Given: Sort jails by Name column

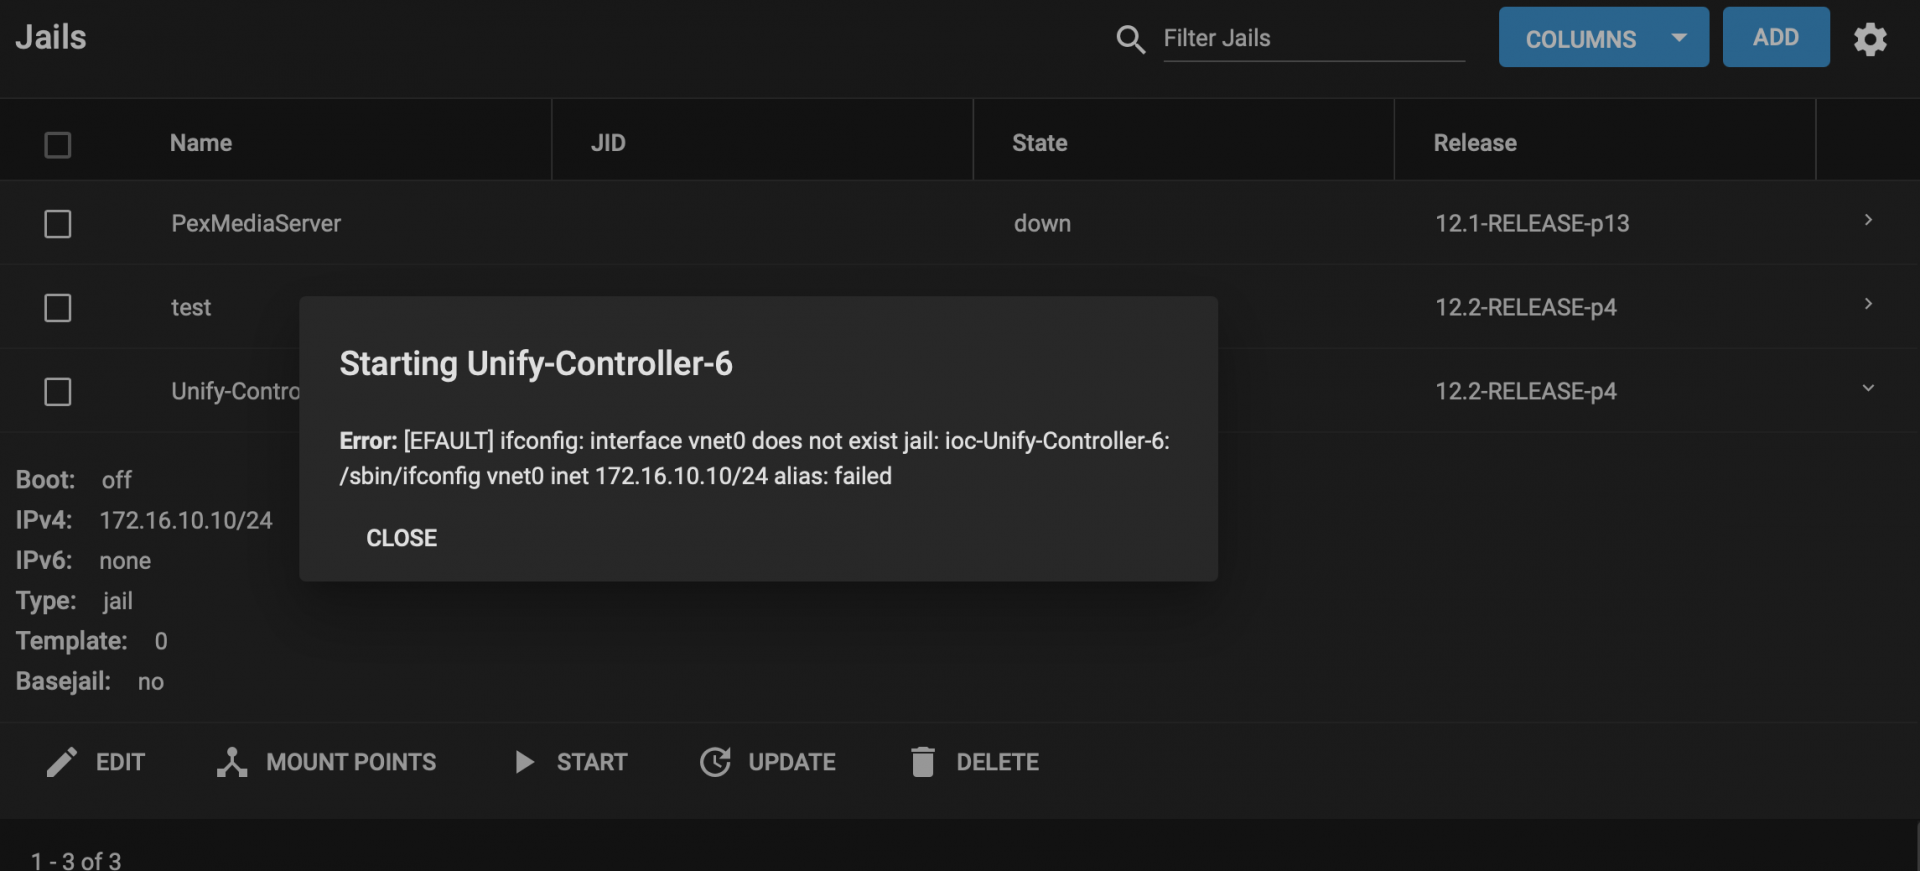Looking at the screenshot, I should tap(201, 143).
